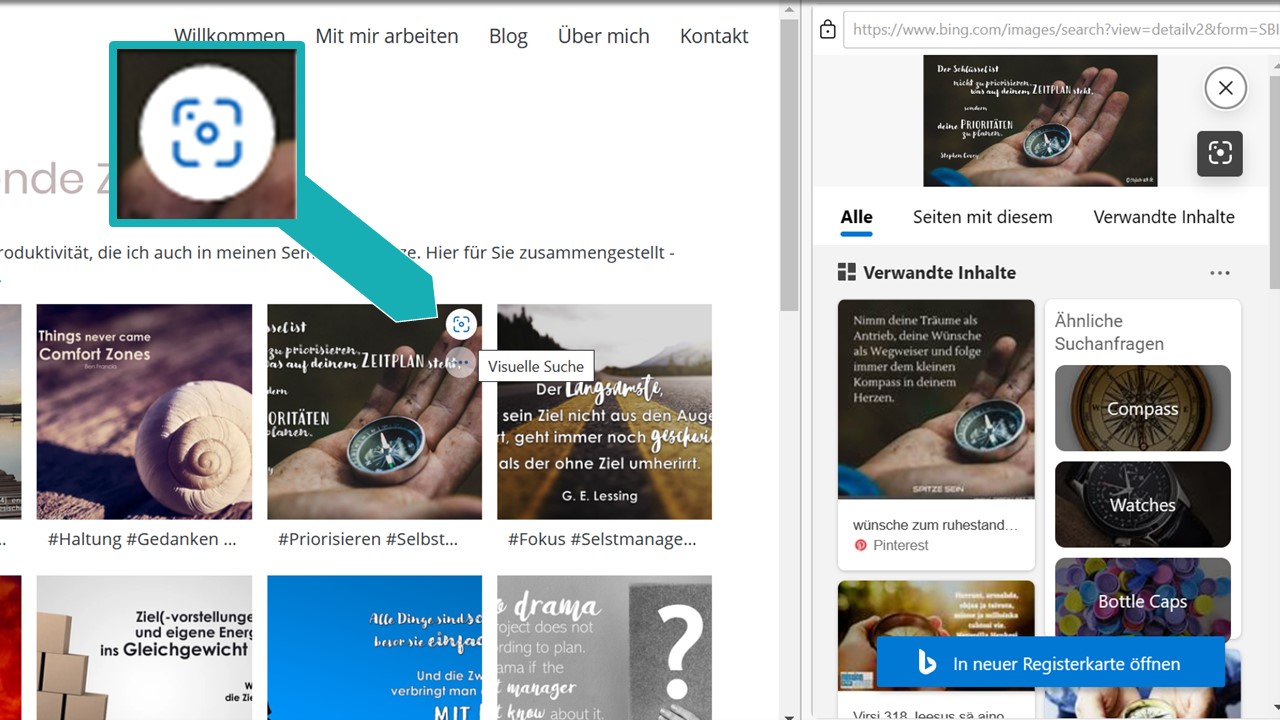Open more options via the three-dot ellipsis
This screenshot has width=1280, height=720.
click(x=1220, y=272)
